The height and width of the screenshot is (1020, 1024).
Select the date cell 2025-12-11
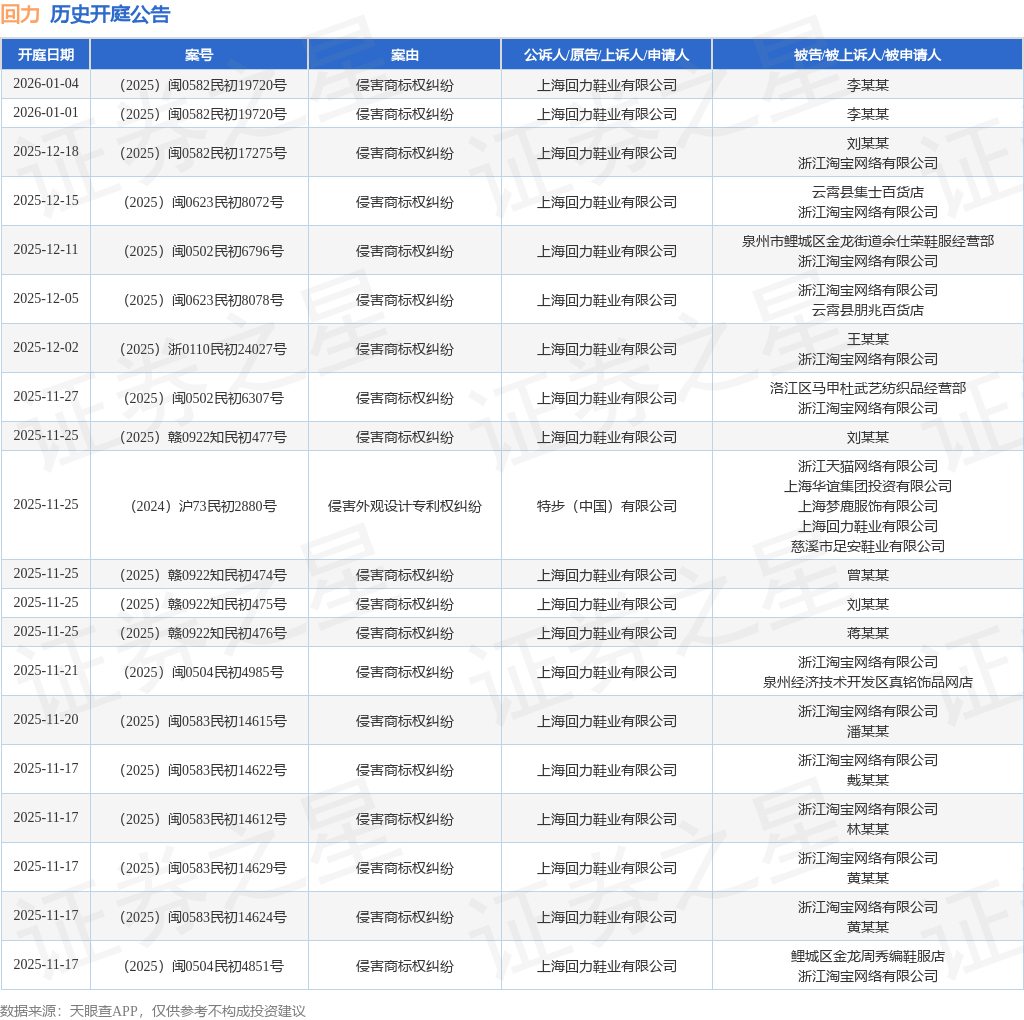click(x=46, y=249)
